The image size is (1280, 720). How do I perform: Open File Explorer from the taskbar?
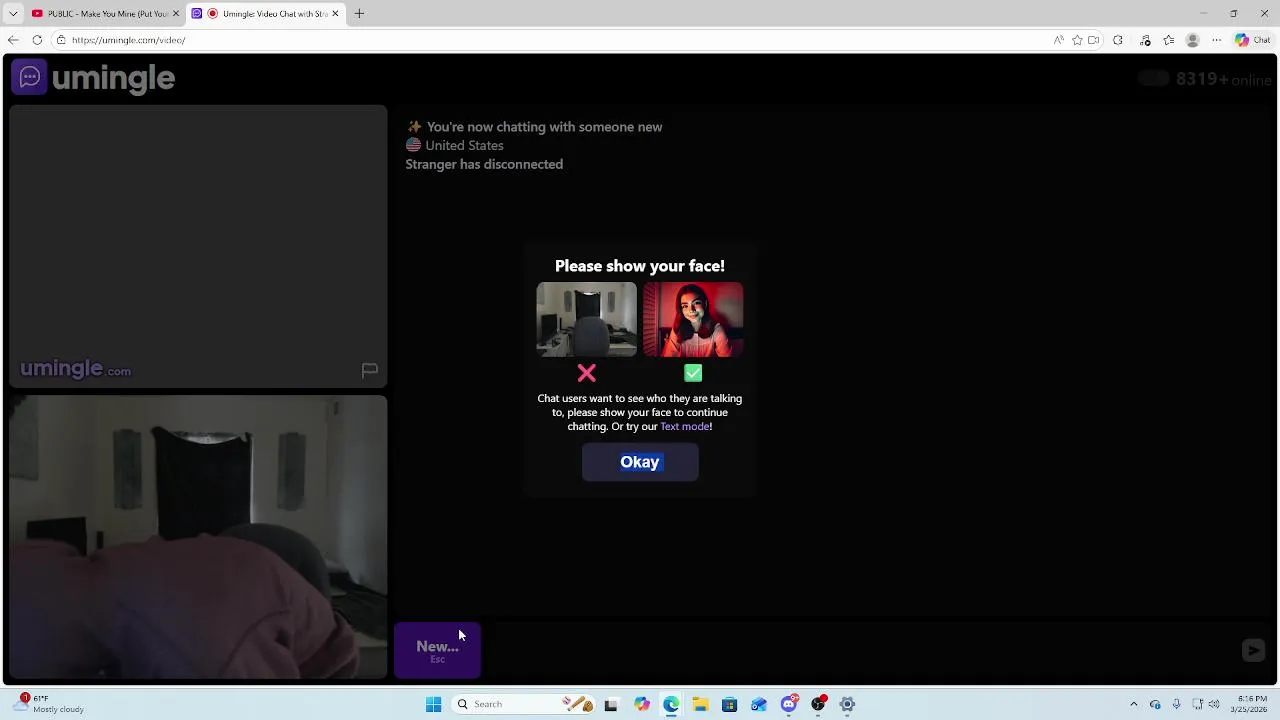coord(700,704)
